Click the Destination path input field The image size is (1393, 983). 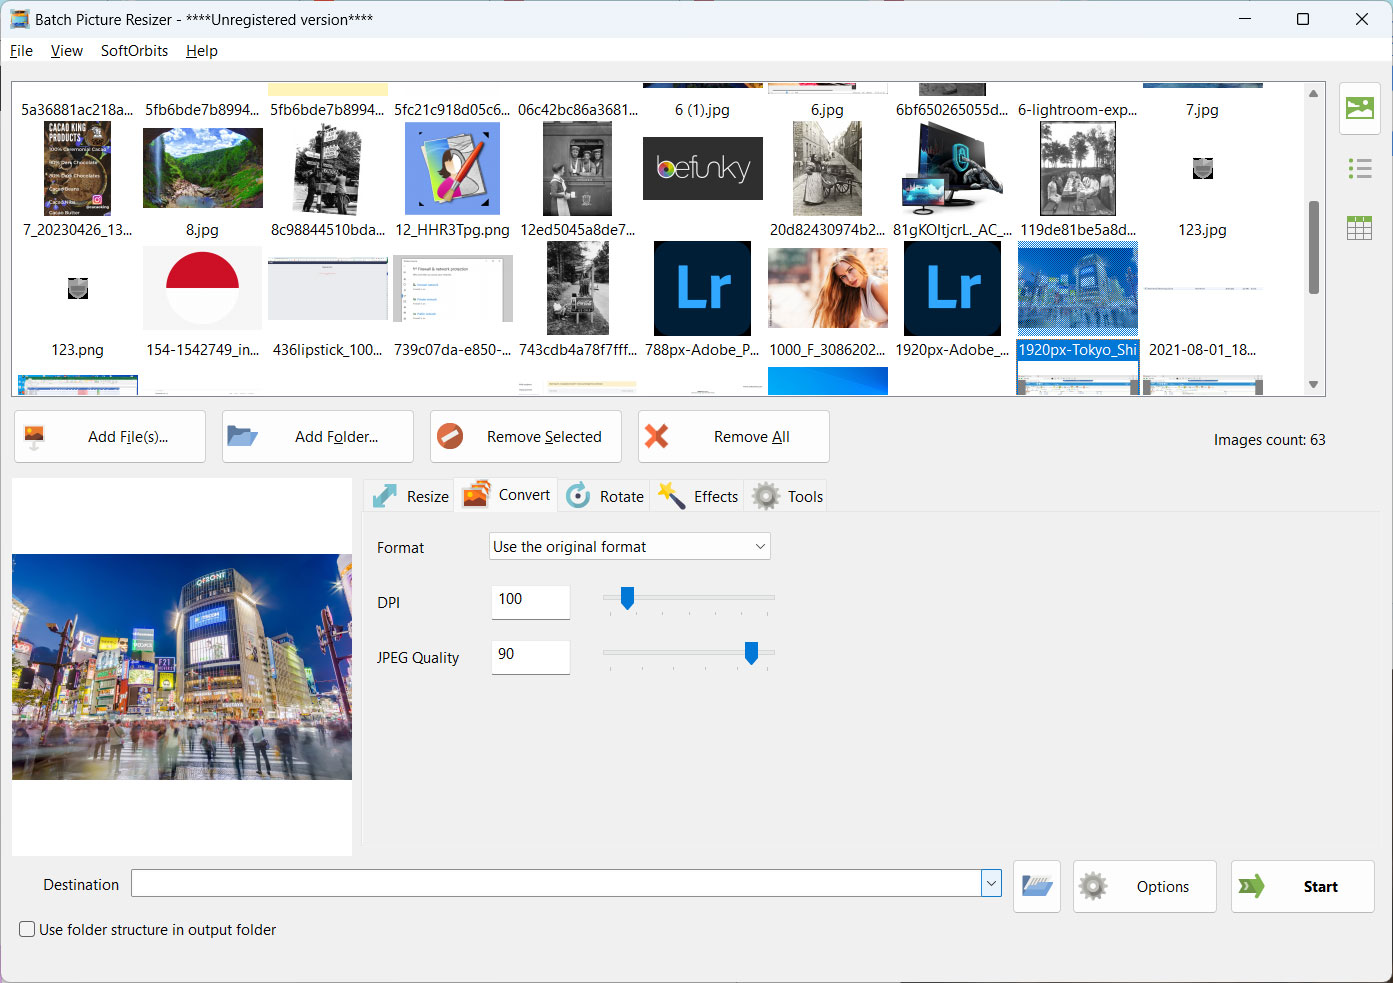click(x=557, y=883)
